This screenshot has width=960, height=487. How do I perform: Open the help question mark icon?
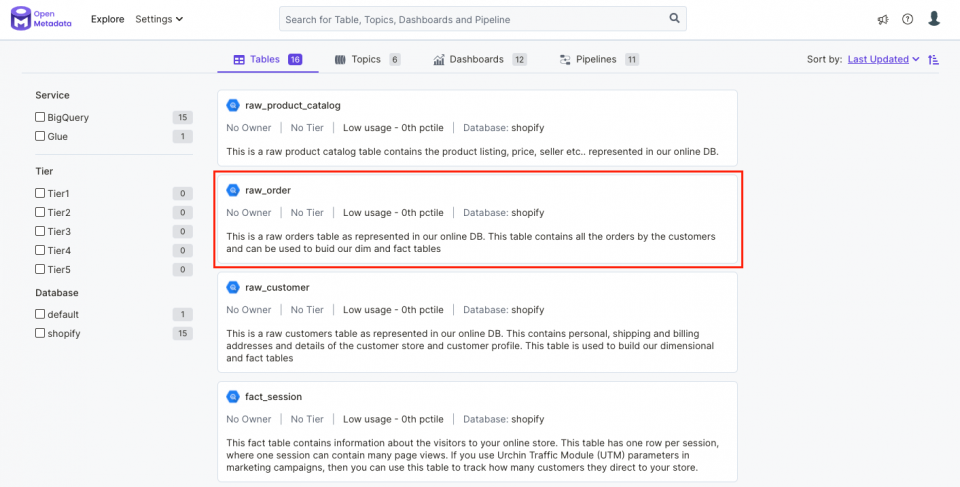tap(907, 19)
